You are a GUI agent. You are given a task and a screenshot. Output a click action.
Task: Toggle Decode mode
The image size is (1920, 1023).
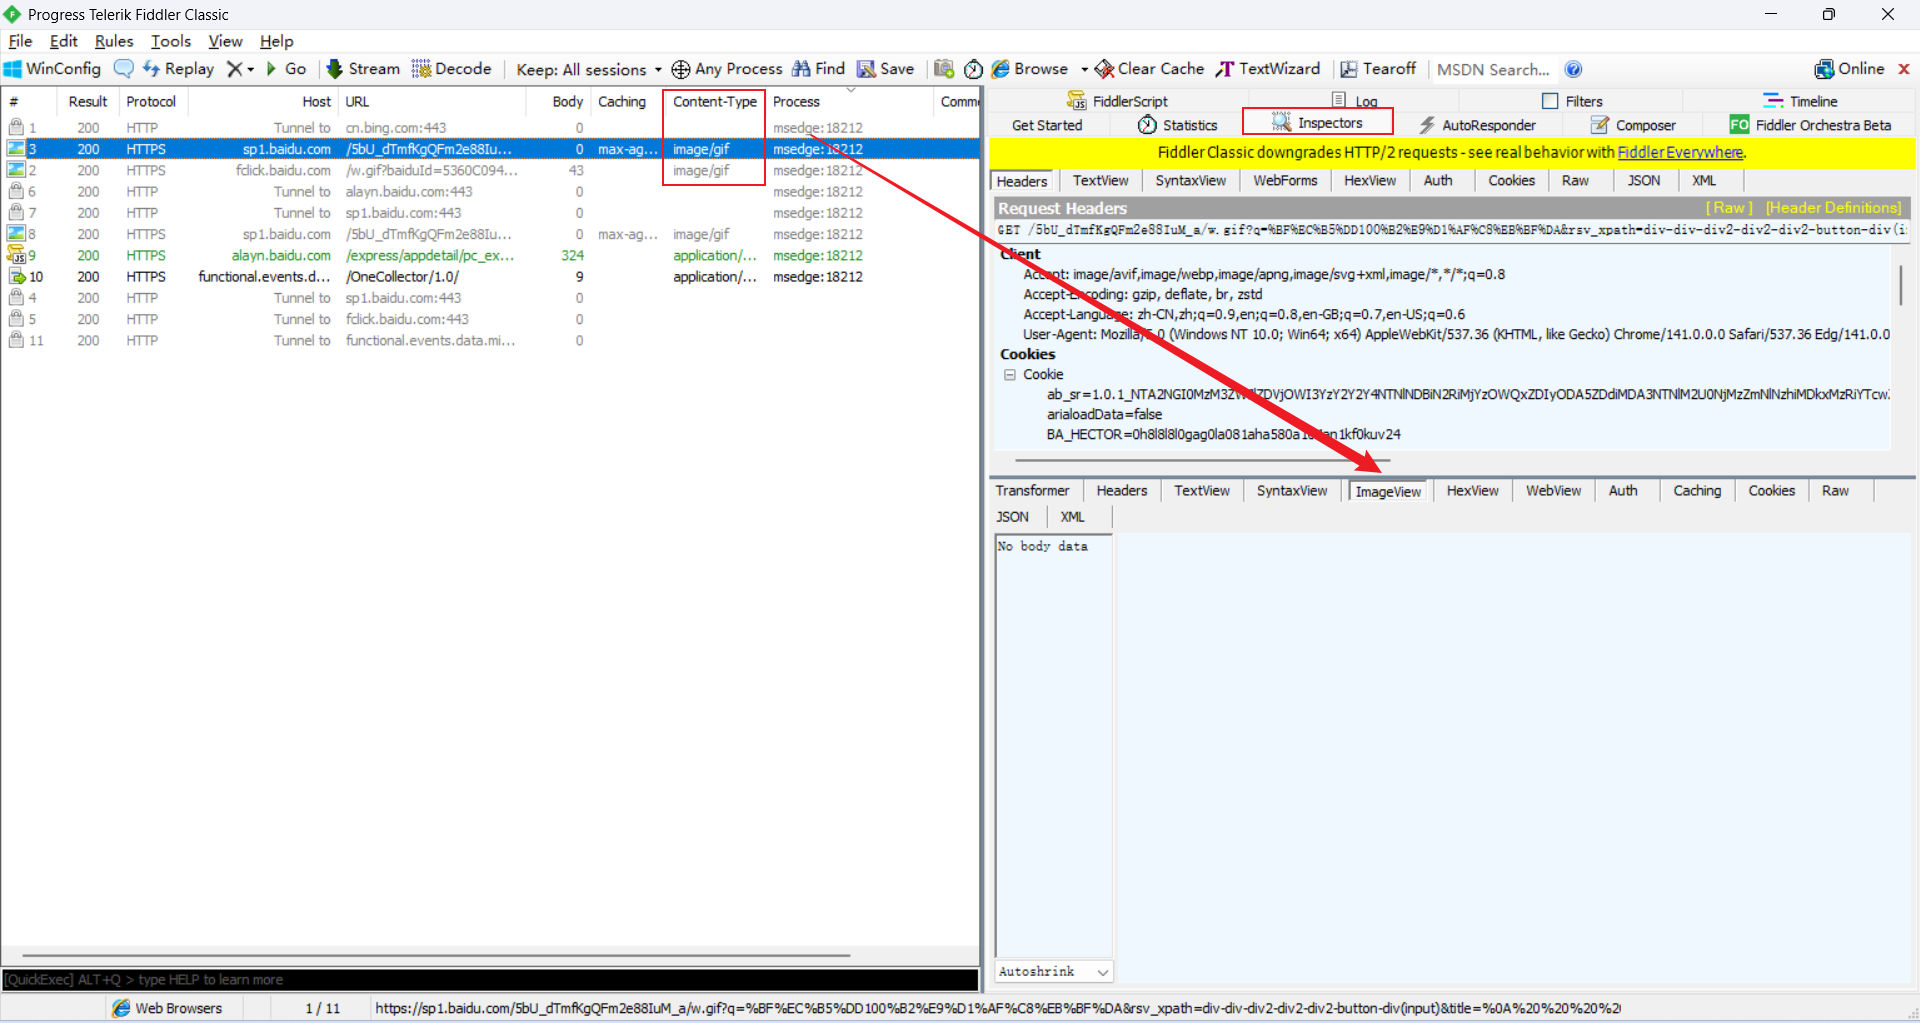(452, 69)
